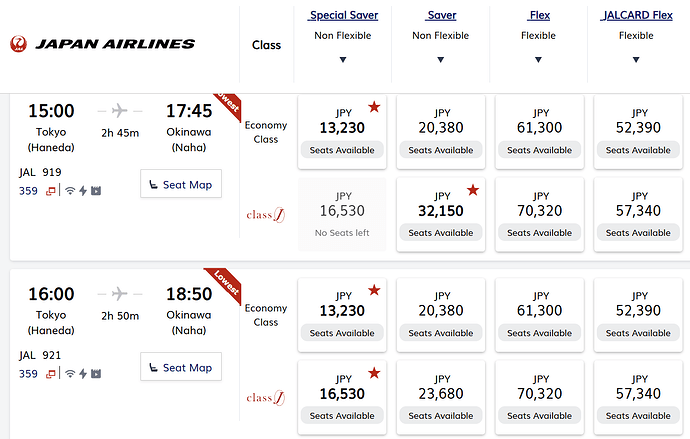This screenshot has width=690, height=439.
Task: Open the Seat Map for flight JAL 919
Action: (x=181, y=184)
